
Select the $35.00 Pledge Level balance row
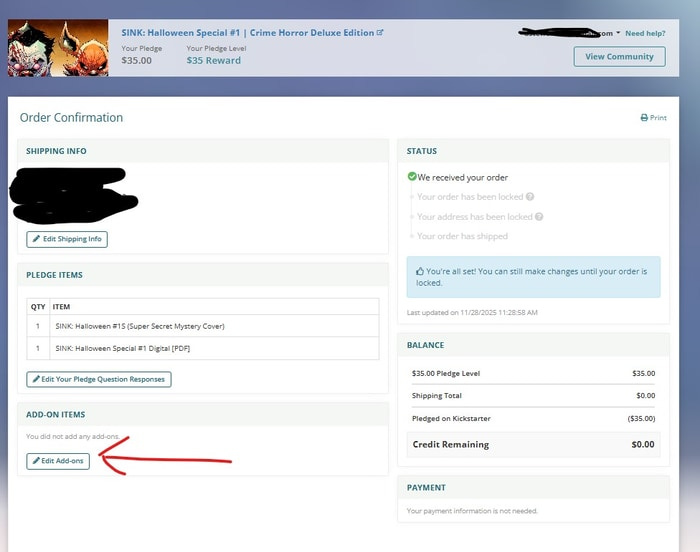click(533, 374)
